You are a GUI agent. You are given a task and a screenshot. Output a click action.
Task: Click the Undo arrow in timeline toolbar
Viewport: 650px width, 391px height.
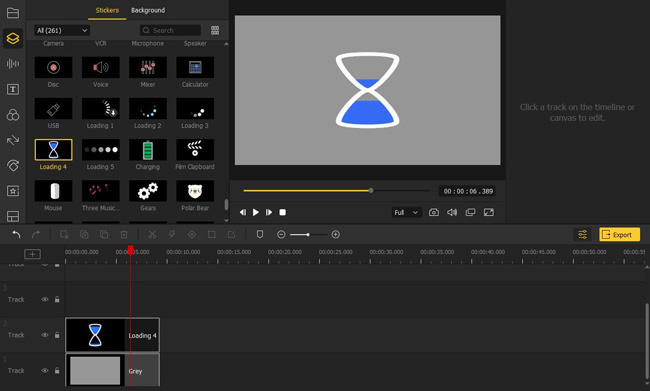16,235
